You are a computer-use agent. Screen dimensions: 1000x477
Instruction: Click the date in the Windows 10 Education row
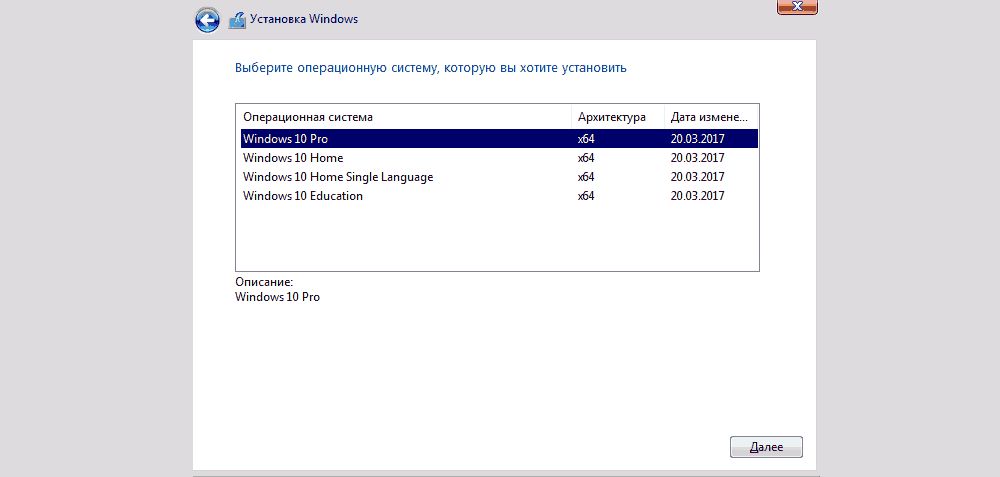pos(697,196)
